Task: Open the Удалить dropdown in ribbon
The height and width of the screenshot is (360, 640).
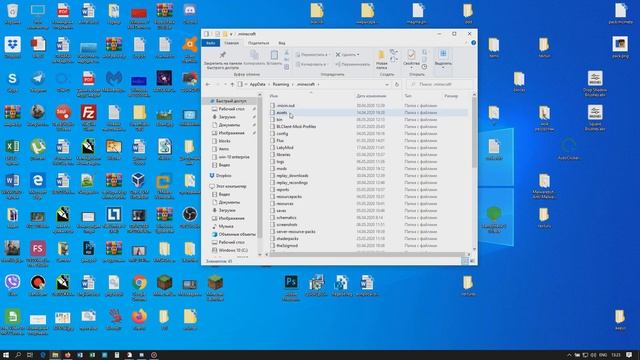Action: (347, 54)
